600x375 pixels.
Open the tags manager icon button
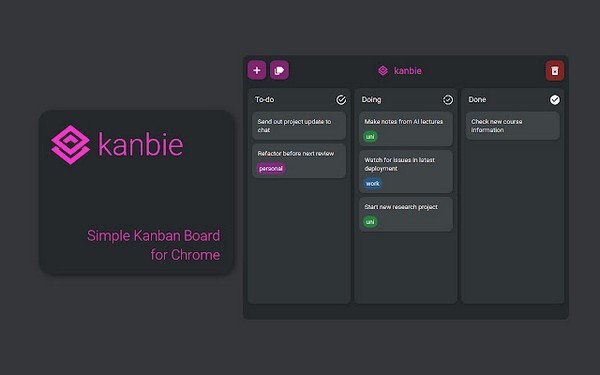pos(279,70)
